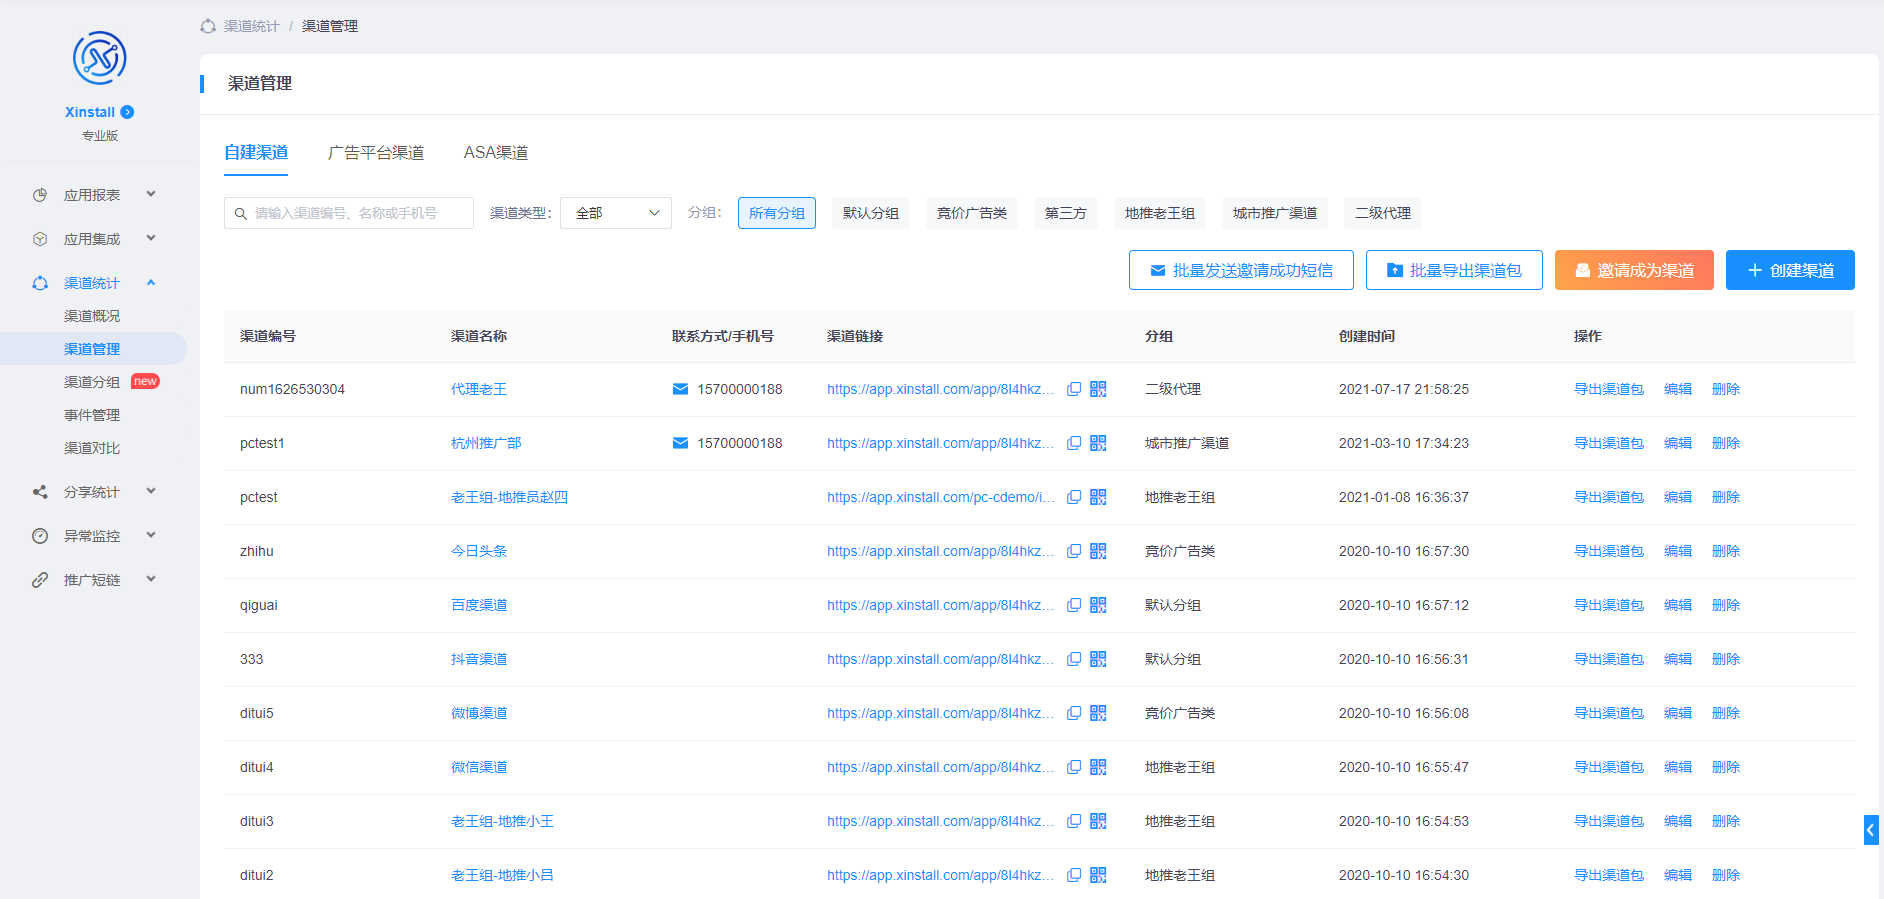Filter by 默认分组 group
Image resolution: width=1884 pixels, height=899 pixels.
pyautogui.click(x=870, y=213)
